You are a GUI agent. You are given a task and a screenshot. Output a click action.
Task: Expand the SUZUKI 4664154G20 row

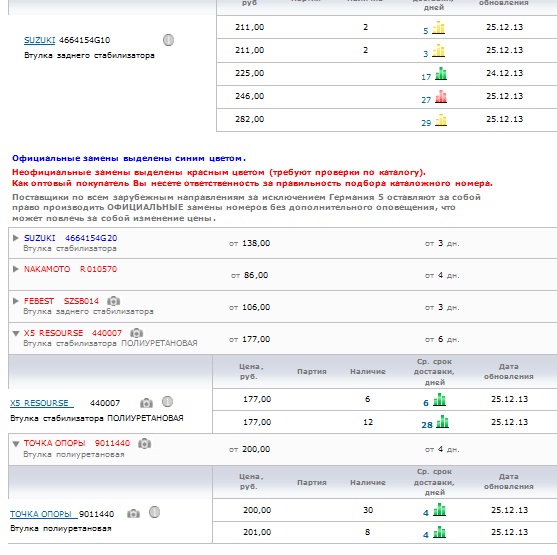coord(15,238)
